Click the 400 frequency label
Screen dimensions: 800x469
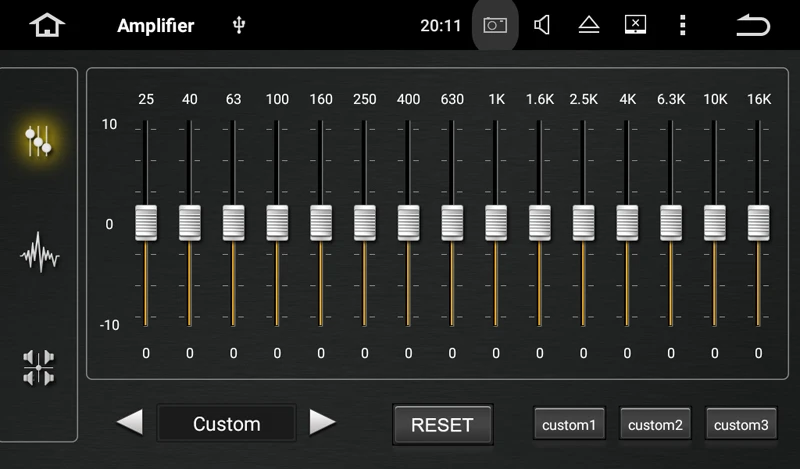[x=409, y=99]
